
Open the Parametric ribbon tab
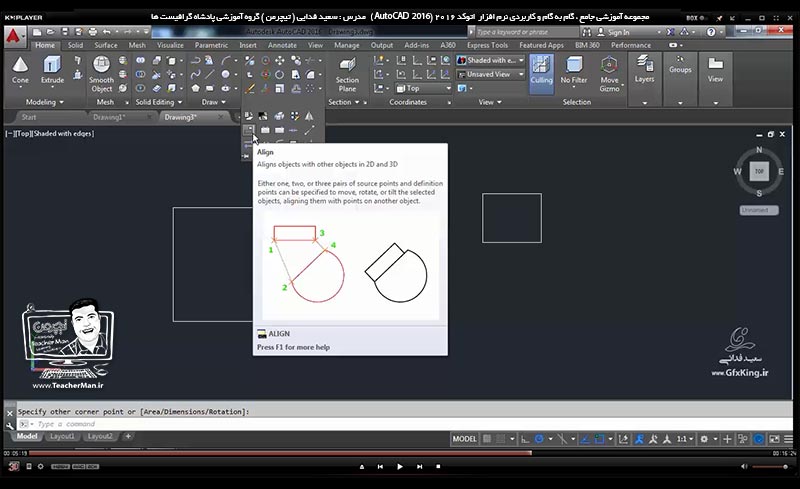pyautogui.click(x=211, y=45)
